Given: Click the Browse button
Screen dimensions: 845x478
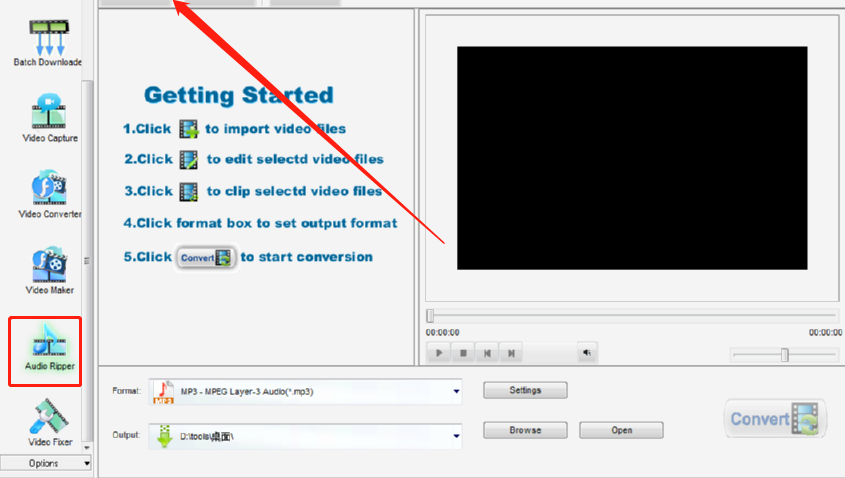Looking at the screenshot, I should 525,430.
